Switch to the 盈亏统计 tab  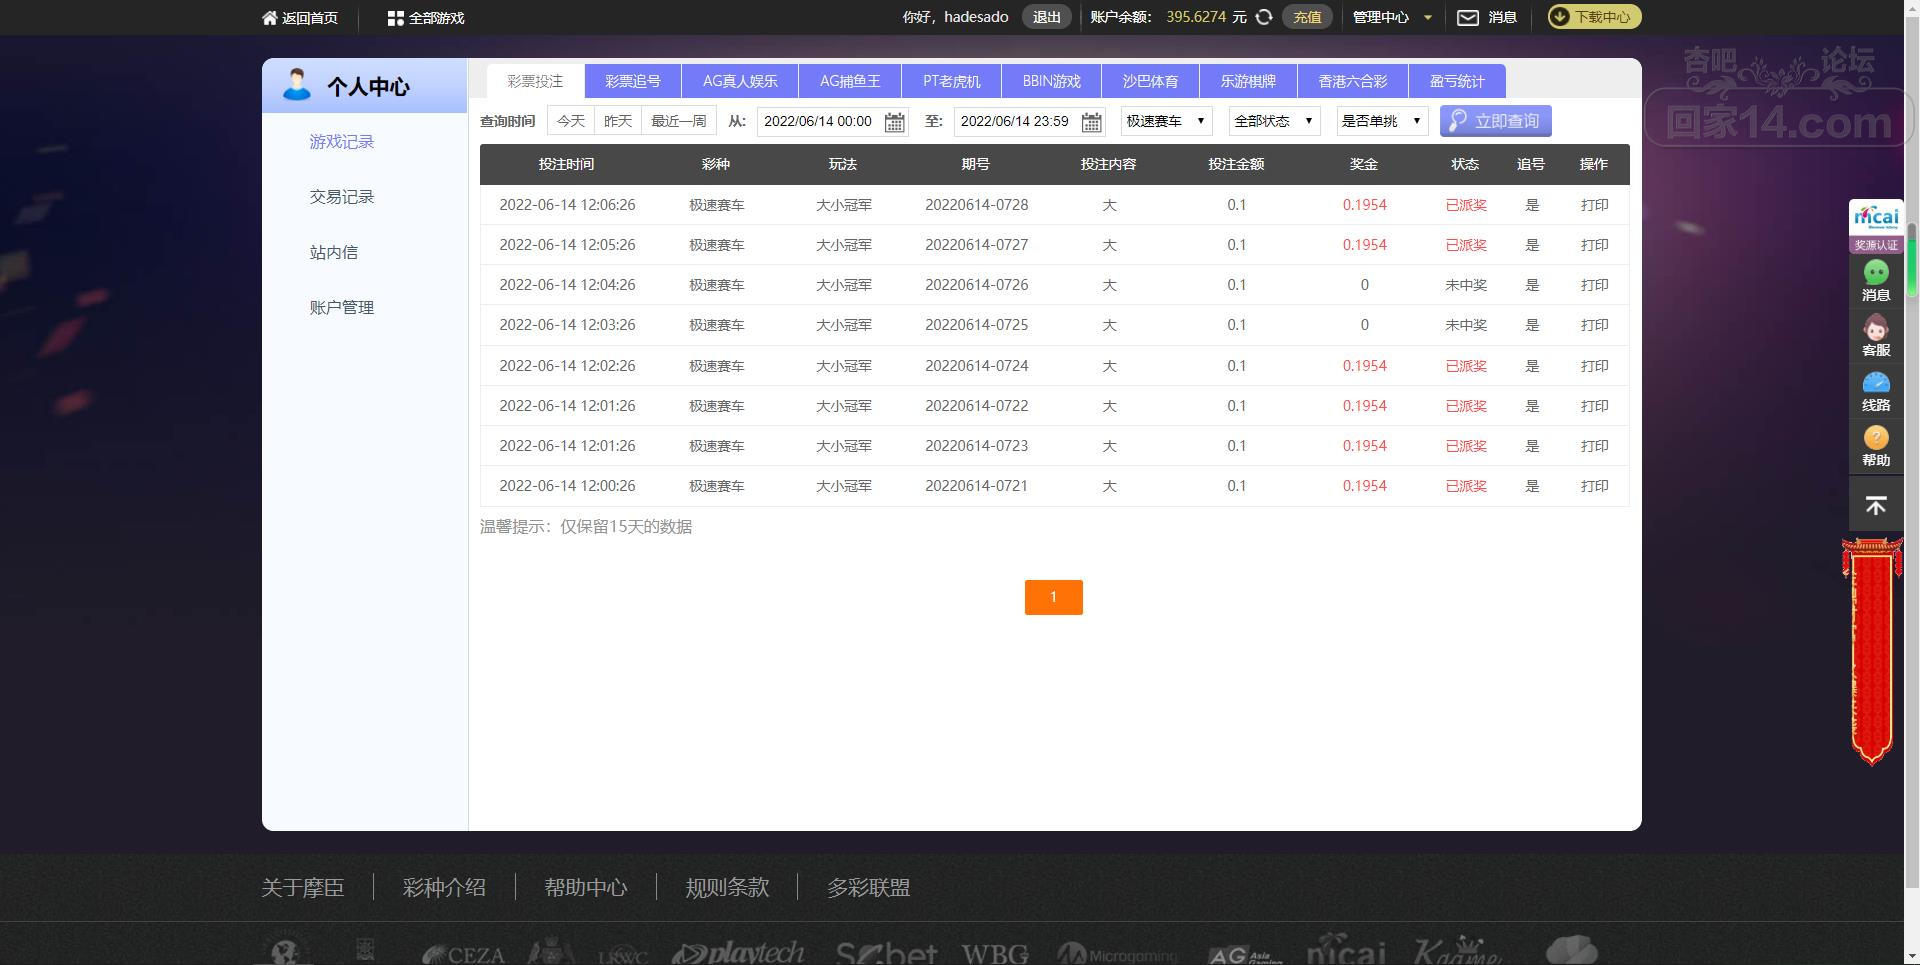coord(1456,81)
